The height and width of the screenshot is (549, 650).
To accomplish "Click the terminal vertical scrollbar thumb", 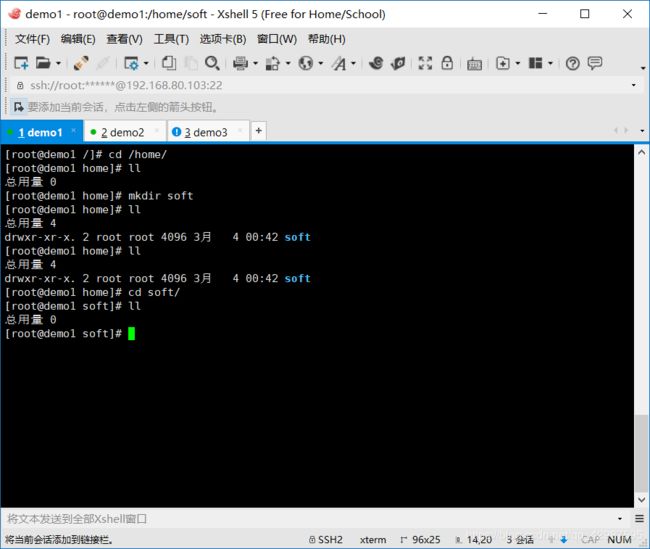I will (x=641, y=453).
